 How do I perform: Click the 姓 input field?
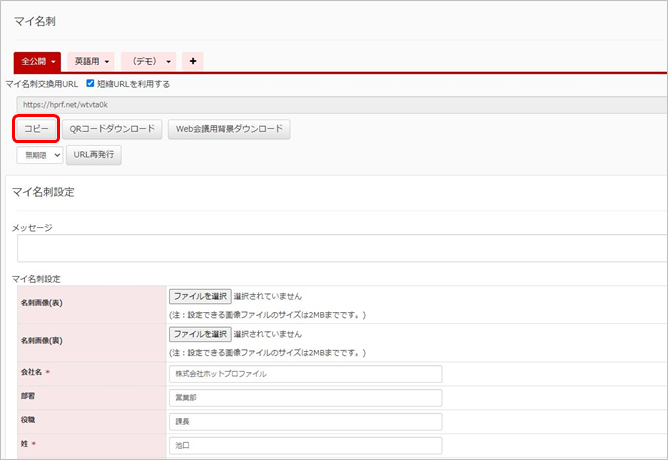tap(305, 446)
